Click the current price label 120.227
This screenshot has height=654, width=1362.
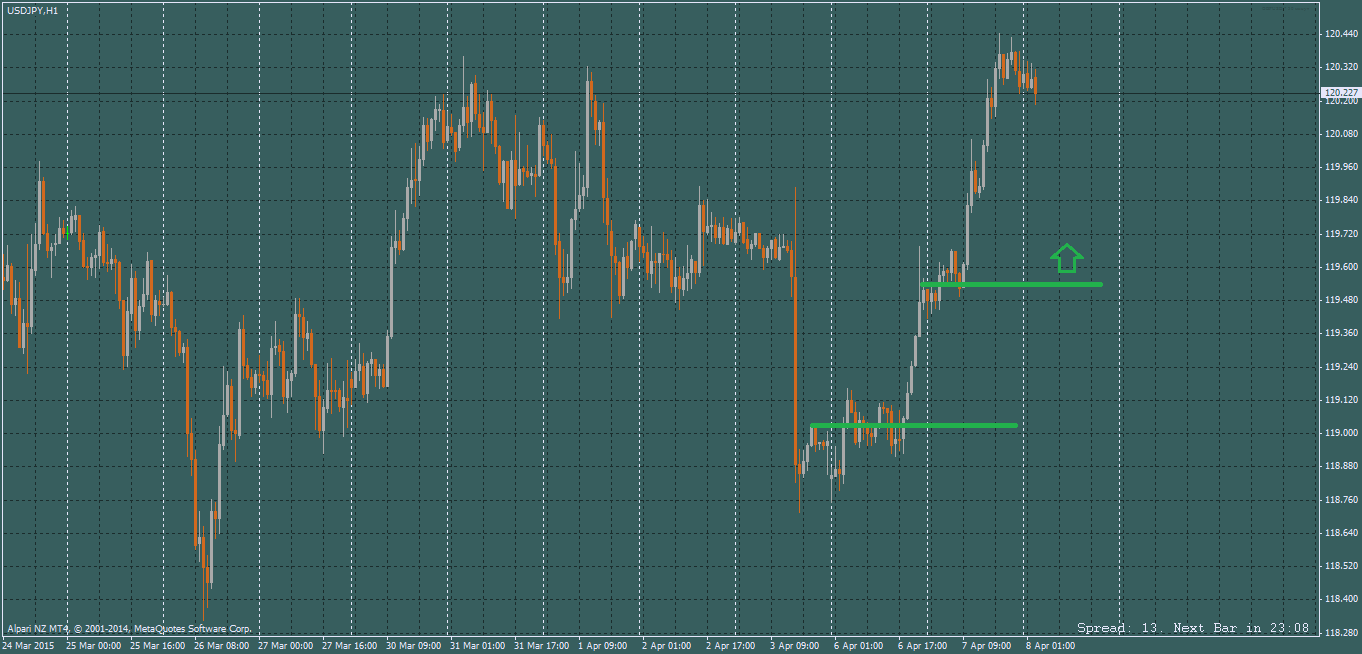[x=1340, y=94]
